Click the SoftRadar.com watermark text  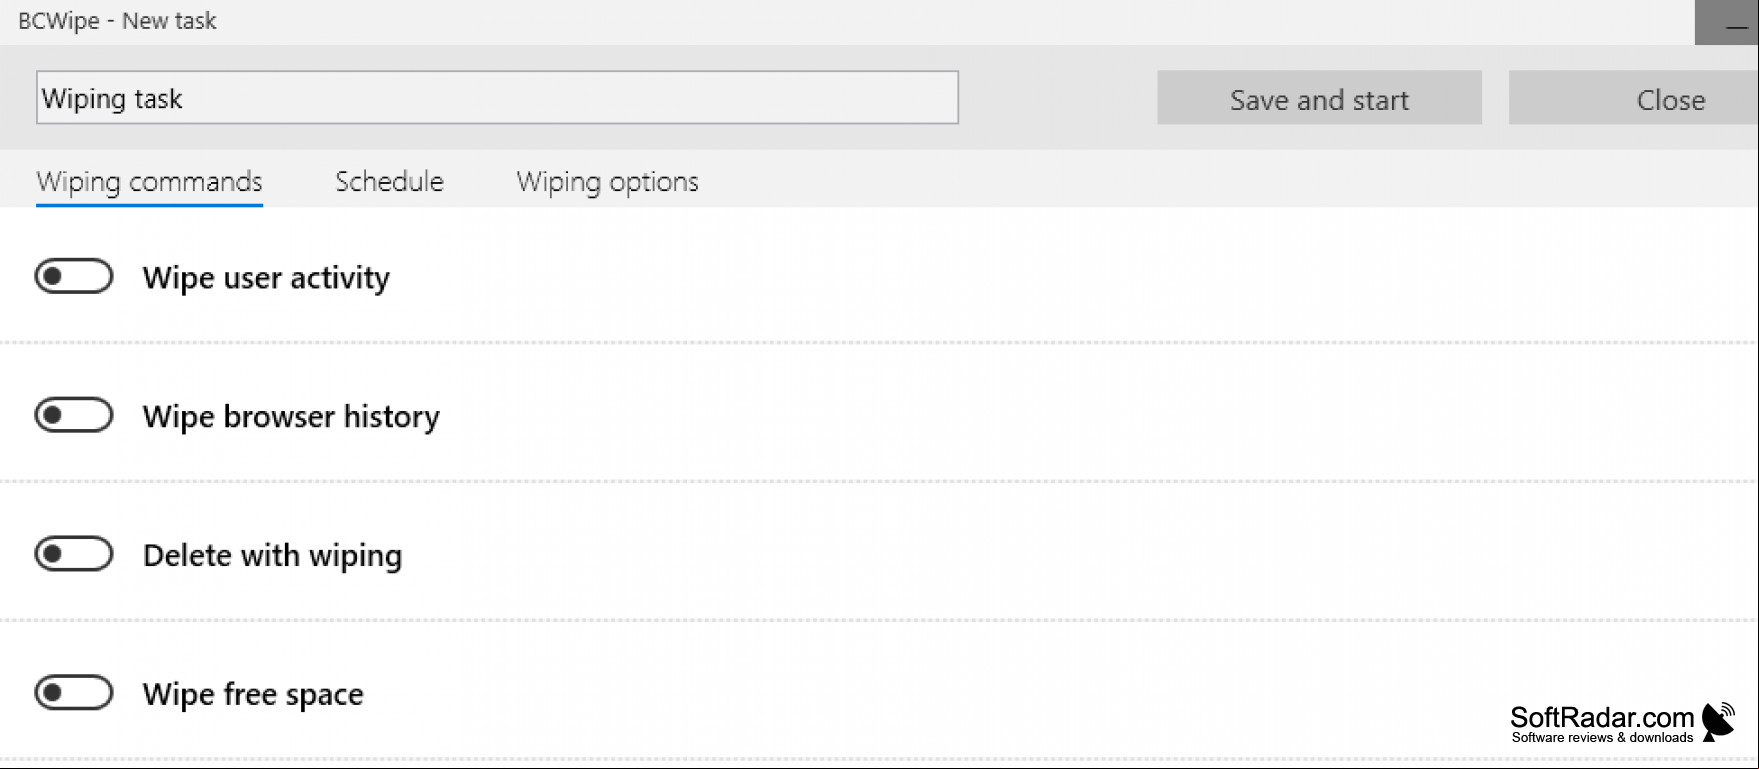(1602, 717)
